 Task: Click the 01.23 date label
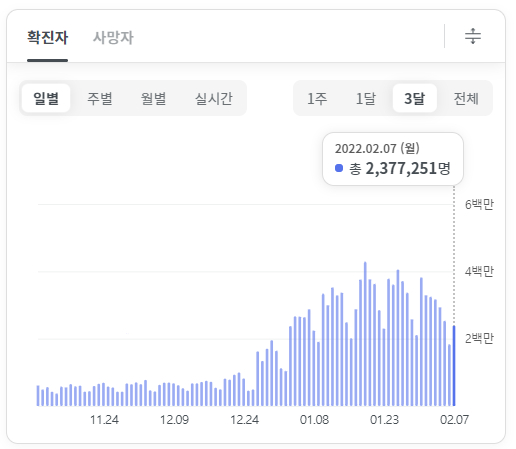coord(384,420)
